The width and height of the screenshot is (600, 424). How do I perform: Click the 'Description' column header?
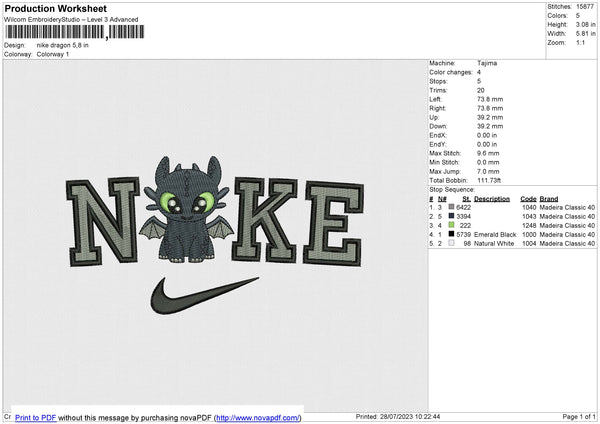tap(492, 199)
